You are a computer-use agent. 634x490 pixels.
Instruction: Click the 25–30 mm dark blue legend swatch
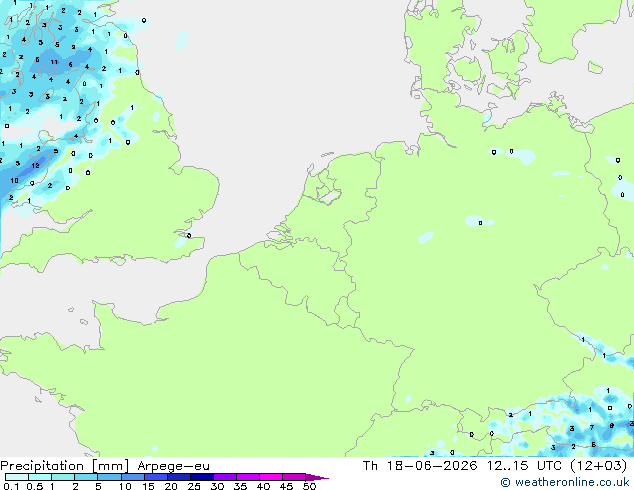(201, 477)
